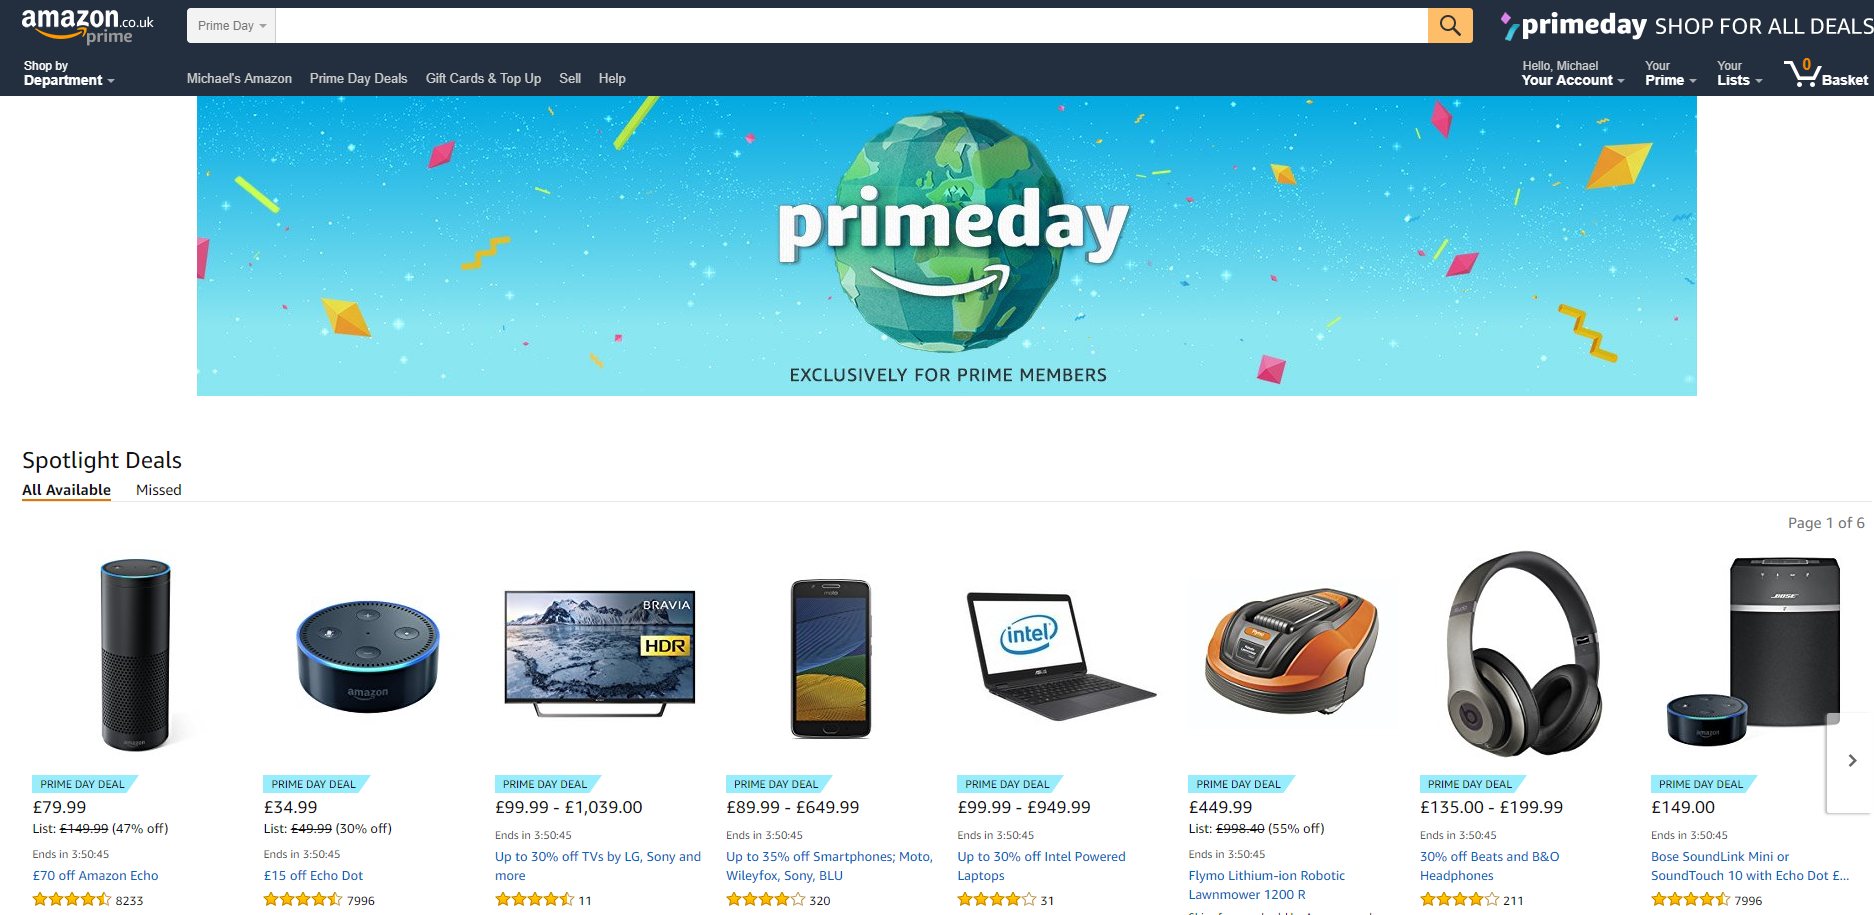Click the Amazon Echo star rating

tap(72, 900)
